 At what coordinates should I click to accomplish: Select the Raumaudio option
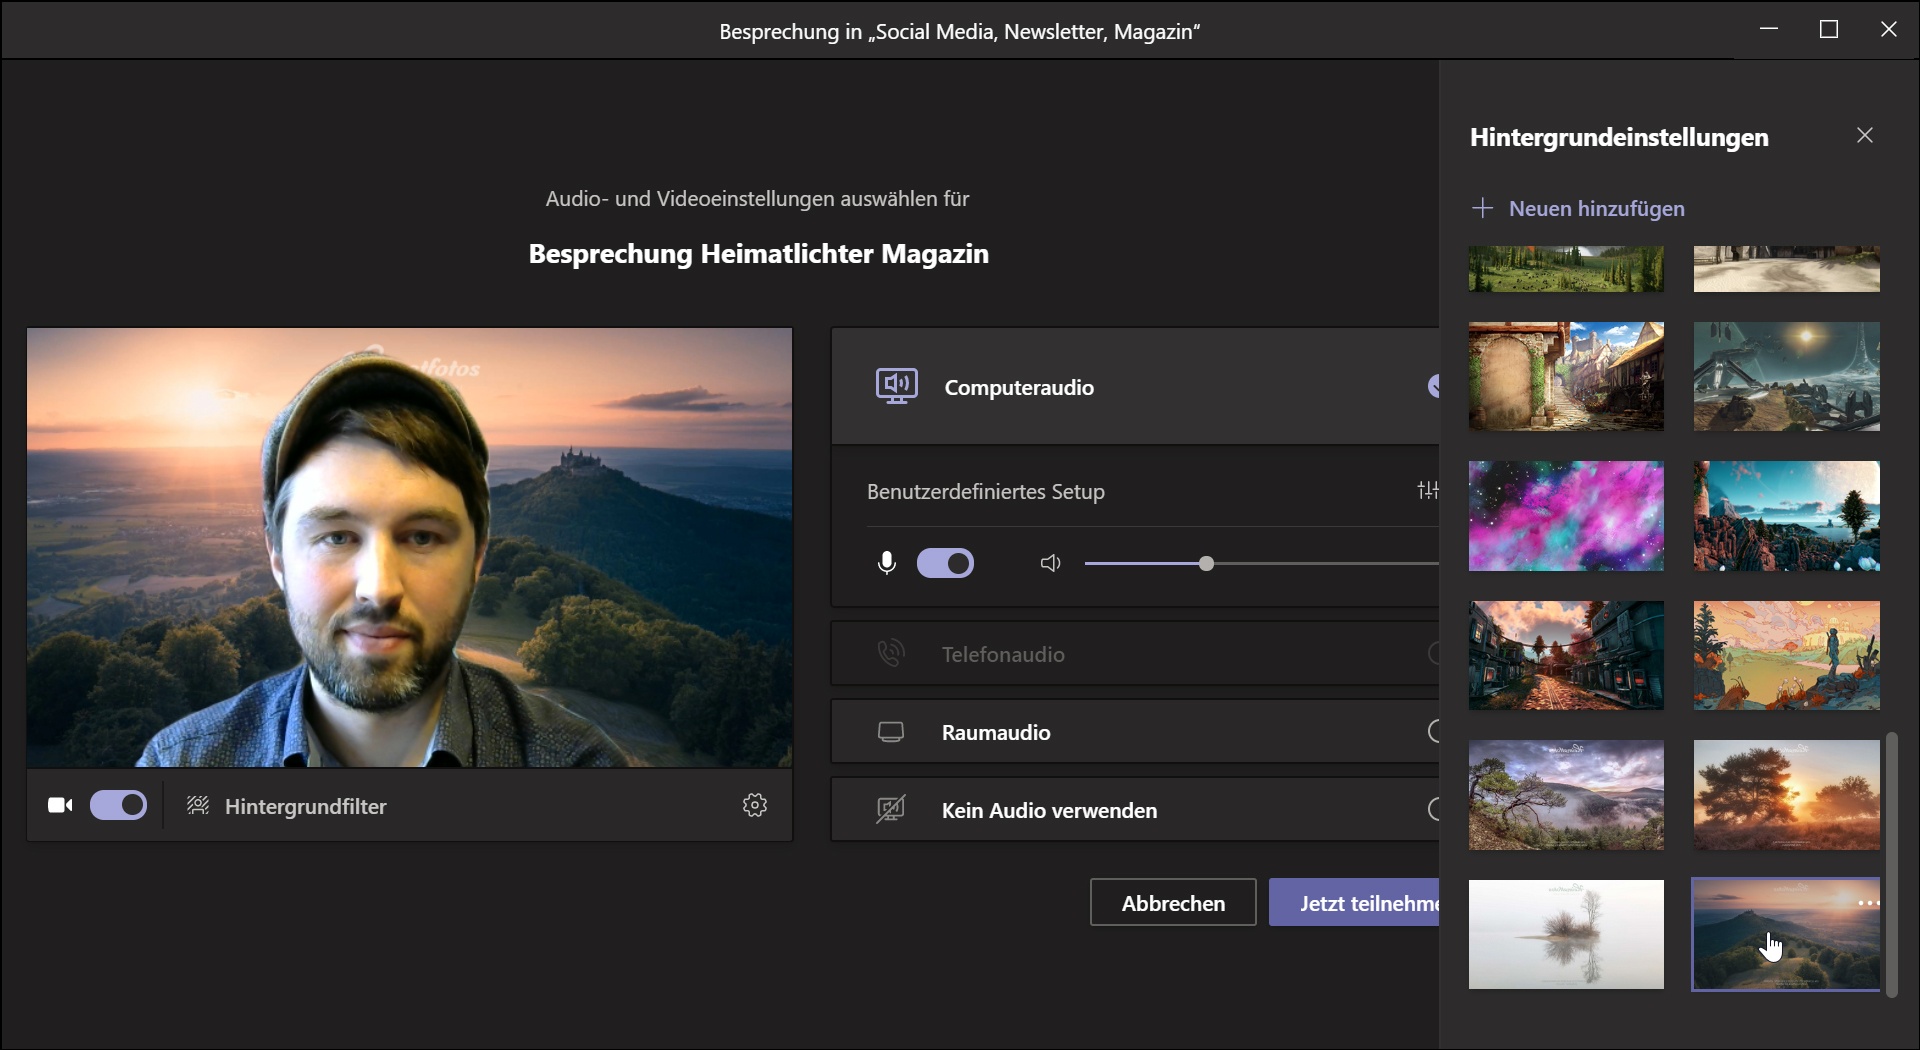click(x=996, y=732)
